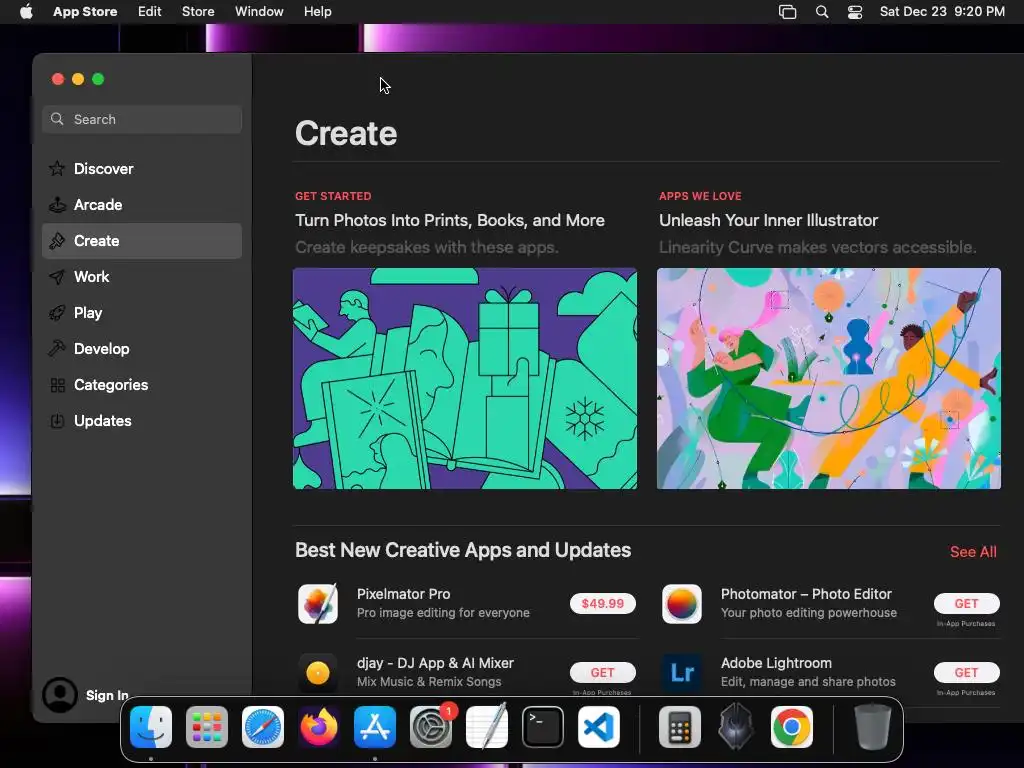Open the Window menu

pos(259,12)
